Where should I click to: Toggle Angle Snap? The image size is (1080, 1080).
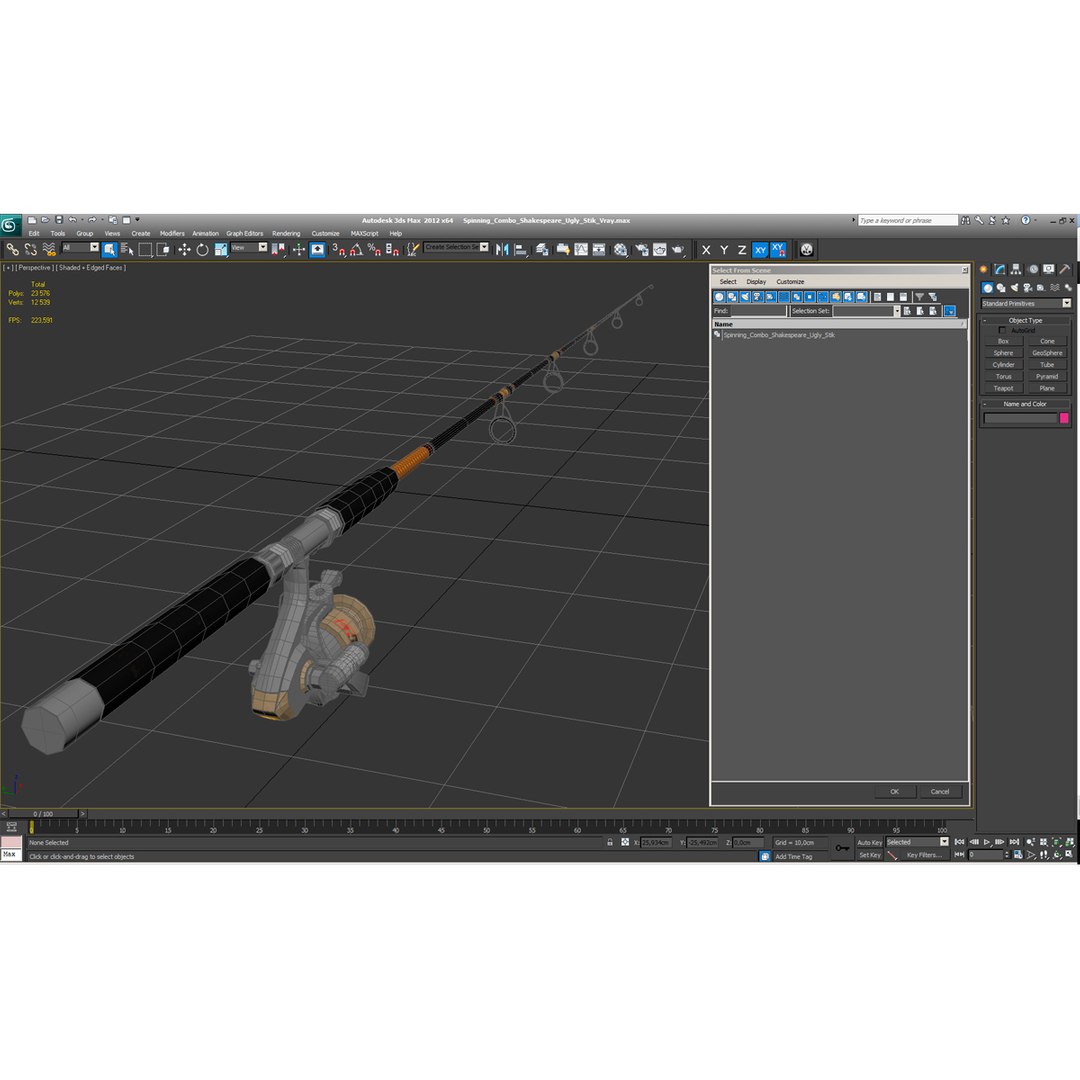pyautogui.click(x=356, y=249)
